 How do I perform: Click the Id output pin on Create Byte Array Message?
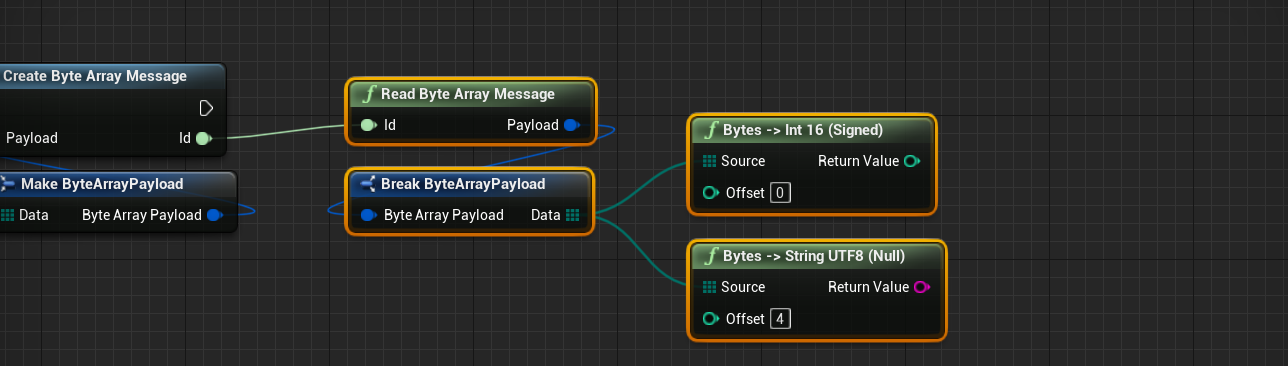pyautogui.click(x=203, y=138)
